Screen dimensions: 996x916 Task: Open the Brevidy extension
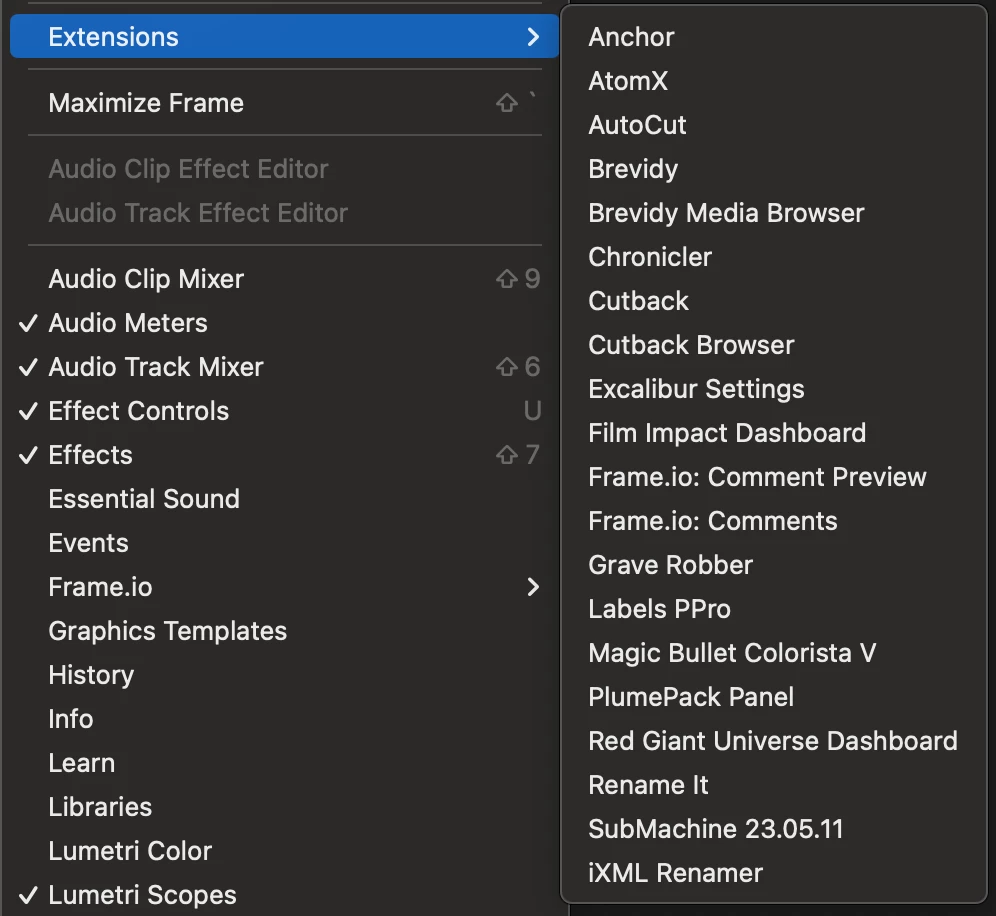(774, 169)
